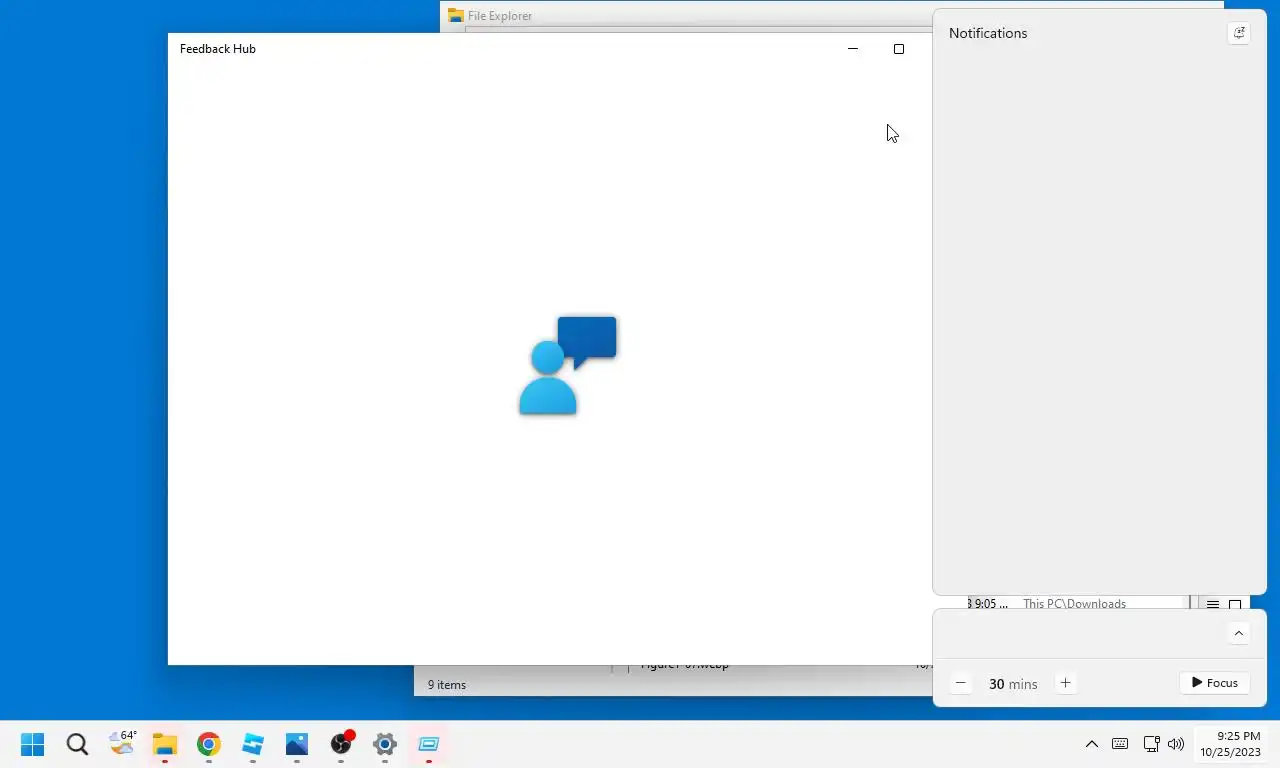This screenshot has width=1280, height=768.
Task: Open the Photos app taskbar icon
Action: [x=297, y=744]
